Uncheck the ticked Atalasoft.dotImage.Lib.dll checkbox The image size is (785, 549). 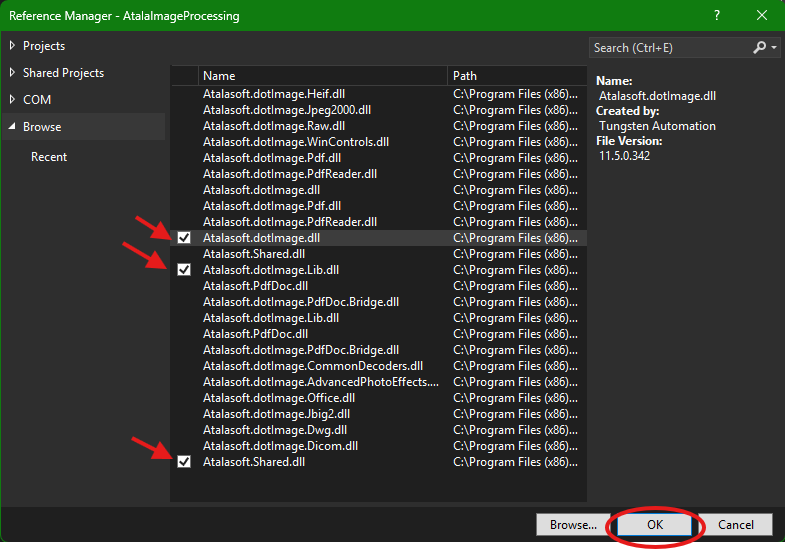coord(184,270)
